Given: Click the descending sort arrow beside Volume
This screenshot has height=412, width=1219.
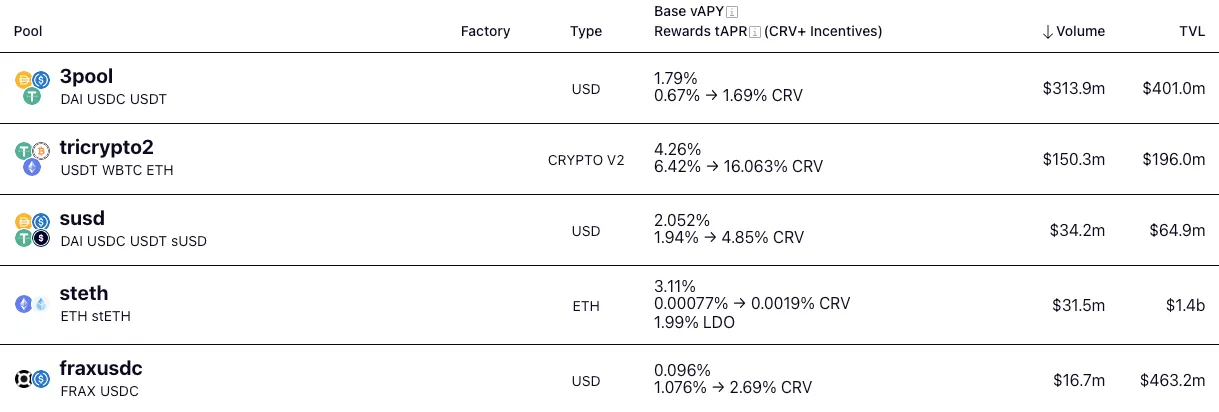Looking at the screenshot, I should [1047, 31].
